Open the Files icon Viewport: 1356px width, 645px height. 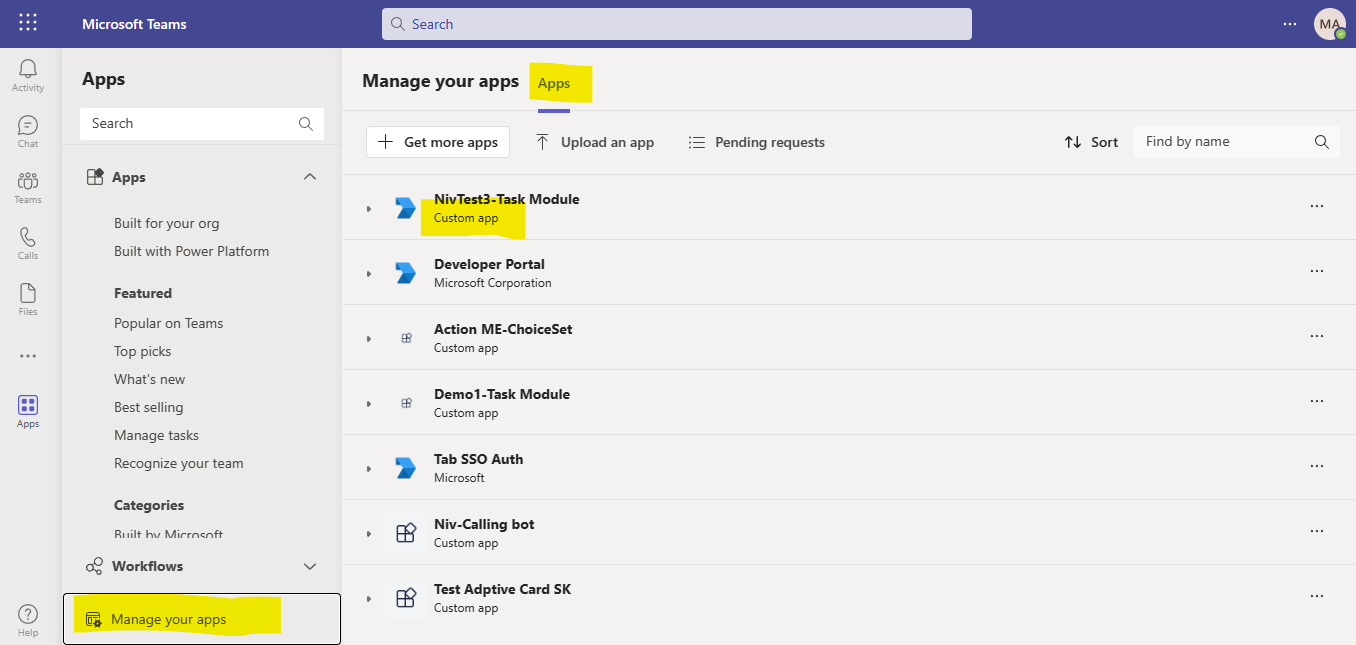[x=27, y=297]
